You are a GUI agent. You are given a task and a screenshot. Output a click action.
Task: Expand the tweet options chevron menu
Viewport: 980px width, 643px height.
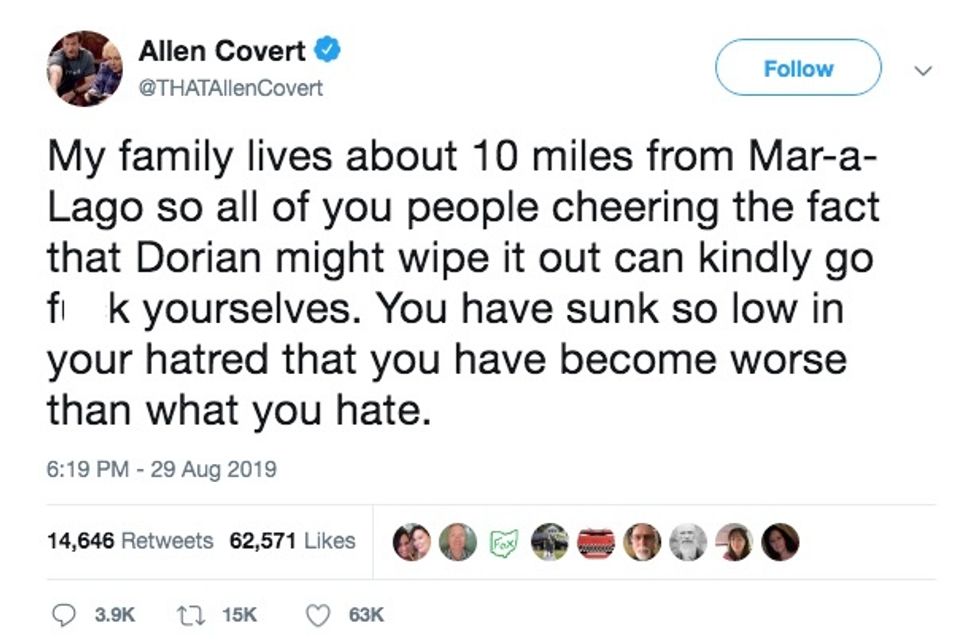tap(924, 70)
